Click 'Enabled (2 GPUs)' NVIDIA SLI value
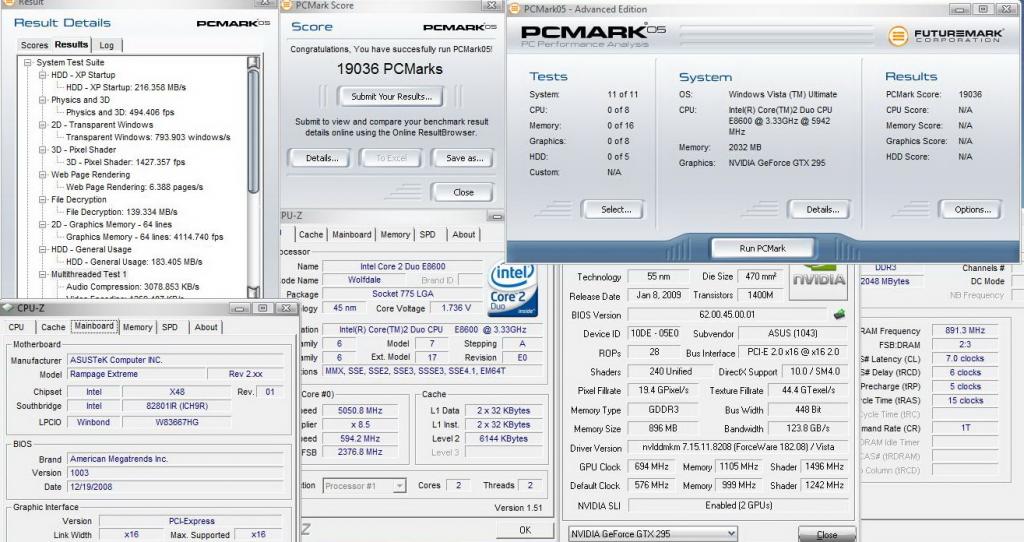Image resolution: width=1024 pixels, height=542 pixels. point(738,505)
